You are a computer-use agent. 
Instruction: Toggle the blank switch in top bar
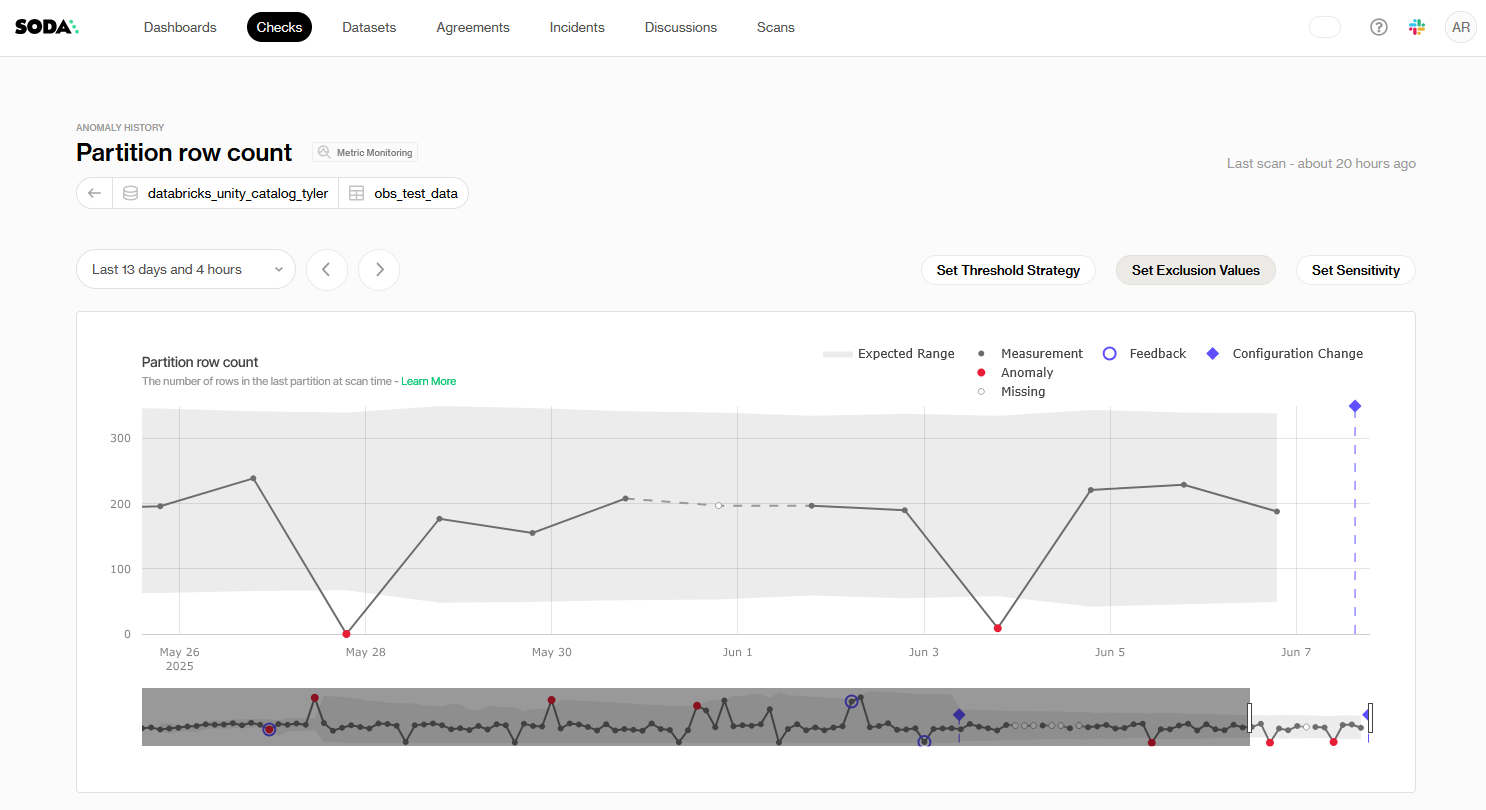pos(1325,27)
